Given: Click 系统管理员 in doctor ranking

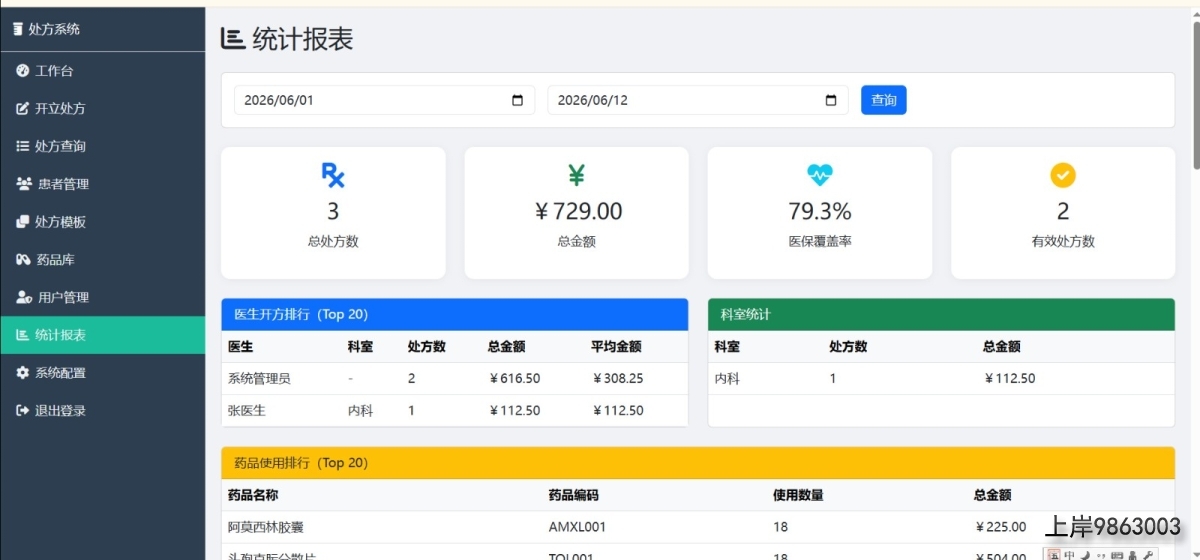Looking at the screenshot, I should pyautogui.click(x=259, y=379).
